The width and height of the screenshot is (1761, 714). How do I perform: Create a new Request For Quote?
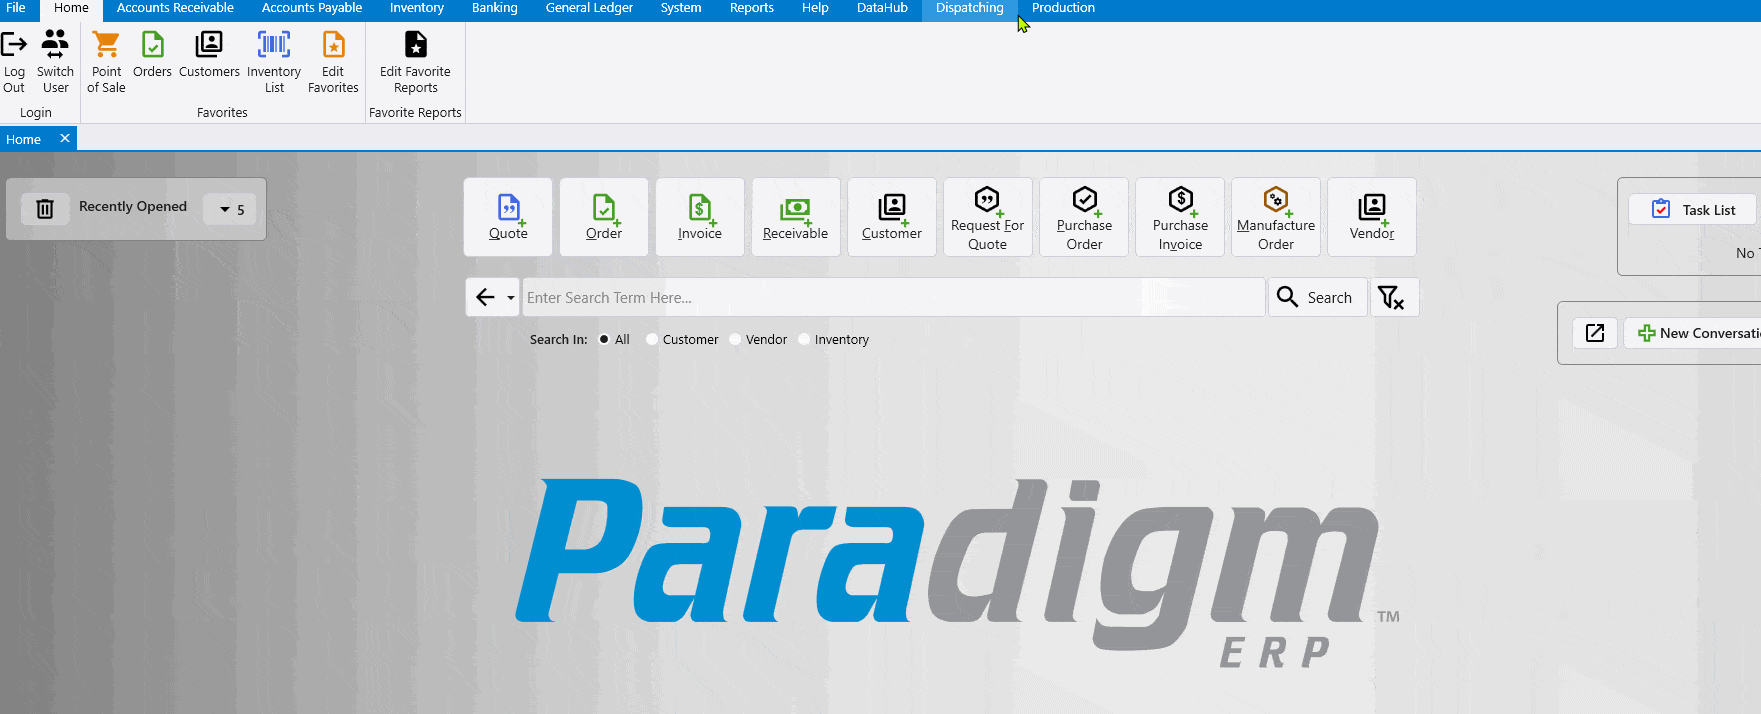coord(988,217)
